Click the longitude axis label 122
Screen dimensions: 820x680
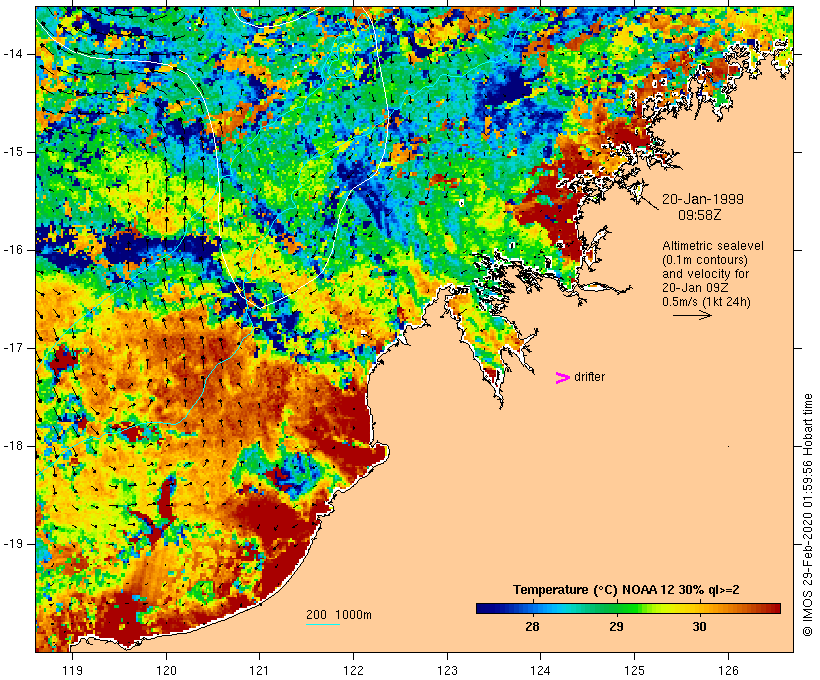click(353, 670)
